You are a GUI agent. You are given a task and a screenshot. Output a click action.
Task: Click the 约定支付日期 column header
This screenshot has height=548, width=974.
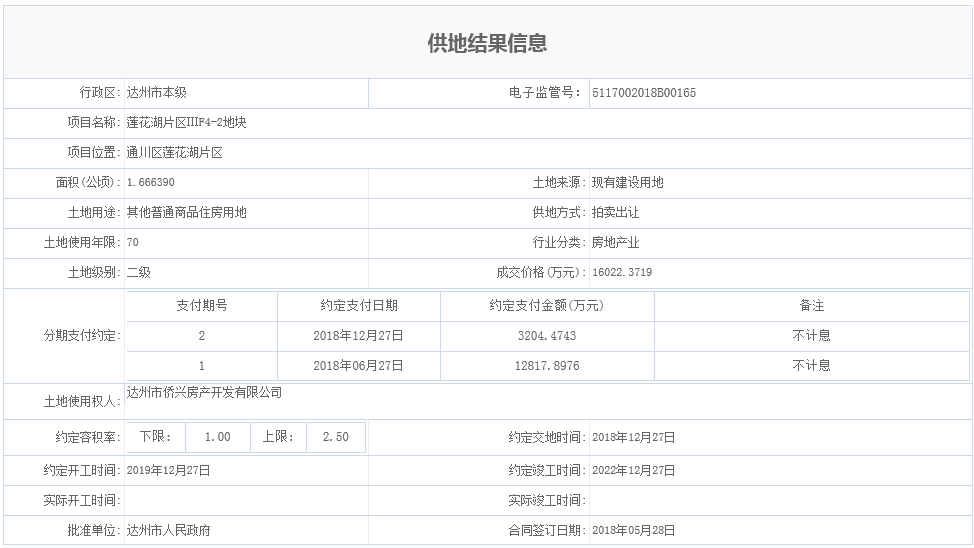(358, 305)
